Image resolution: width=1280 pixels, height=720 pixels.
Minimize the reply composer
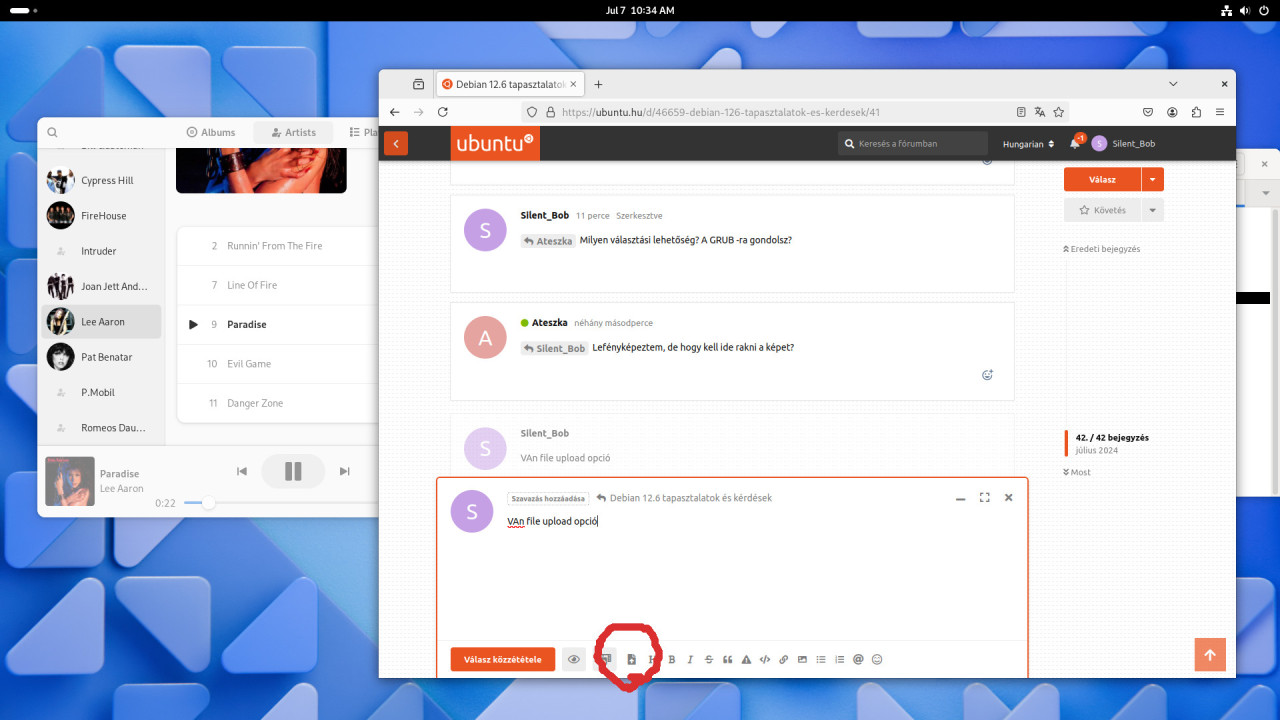click(x=960, y=498)
